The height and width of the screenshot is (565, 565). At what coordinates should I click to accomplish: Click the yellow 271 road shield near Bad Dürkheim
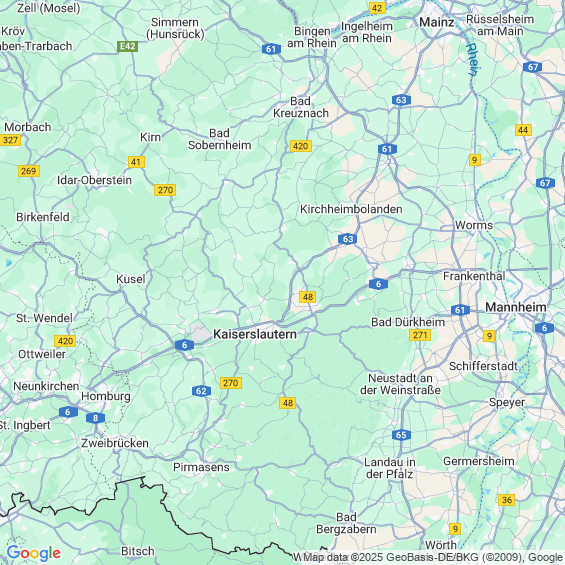click(x=420, y=335)
